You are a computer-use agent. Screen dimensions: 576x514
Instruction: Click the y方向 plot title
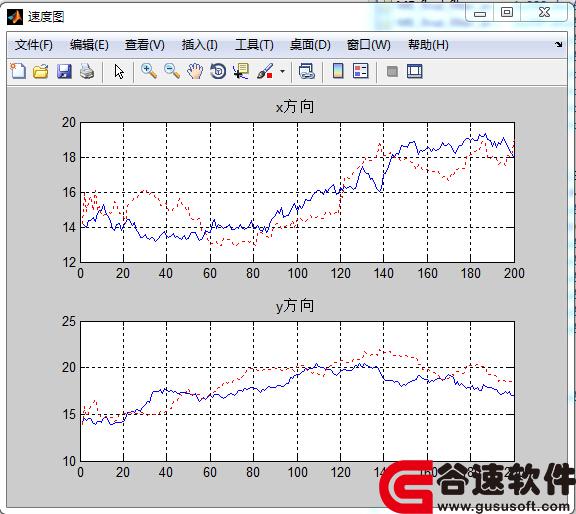click(x=295, y=306)
